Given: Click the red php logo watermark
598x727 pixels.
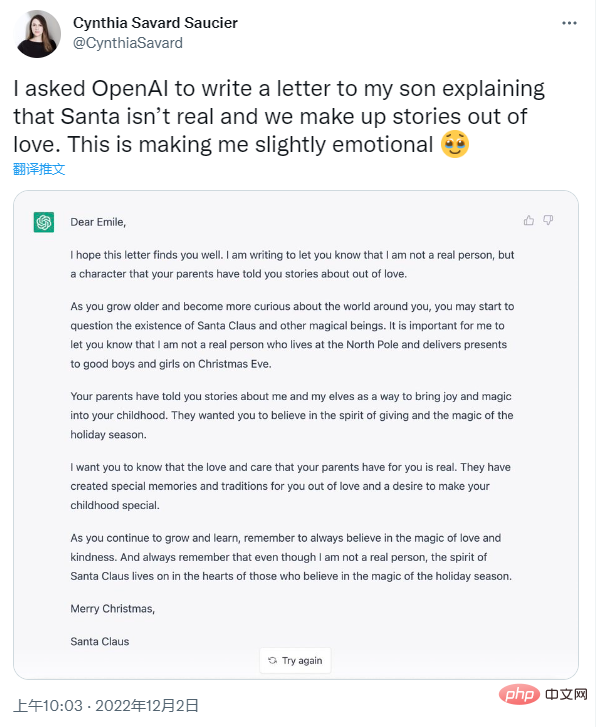Looking at the screenshot, I should click(519, 694).
